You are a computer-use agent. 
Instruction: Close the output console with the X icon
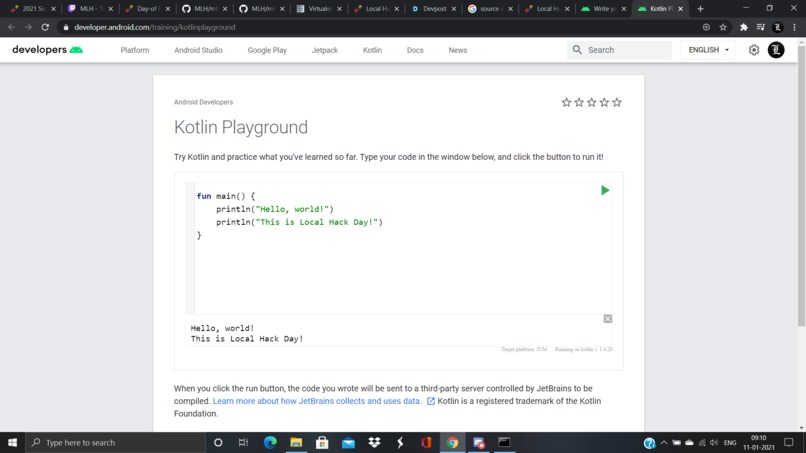tap(608, 319)
